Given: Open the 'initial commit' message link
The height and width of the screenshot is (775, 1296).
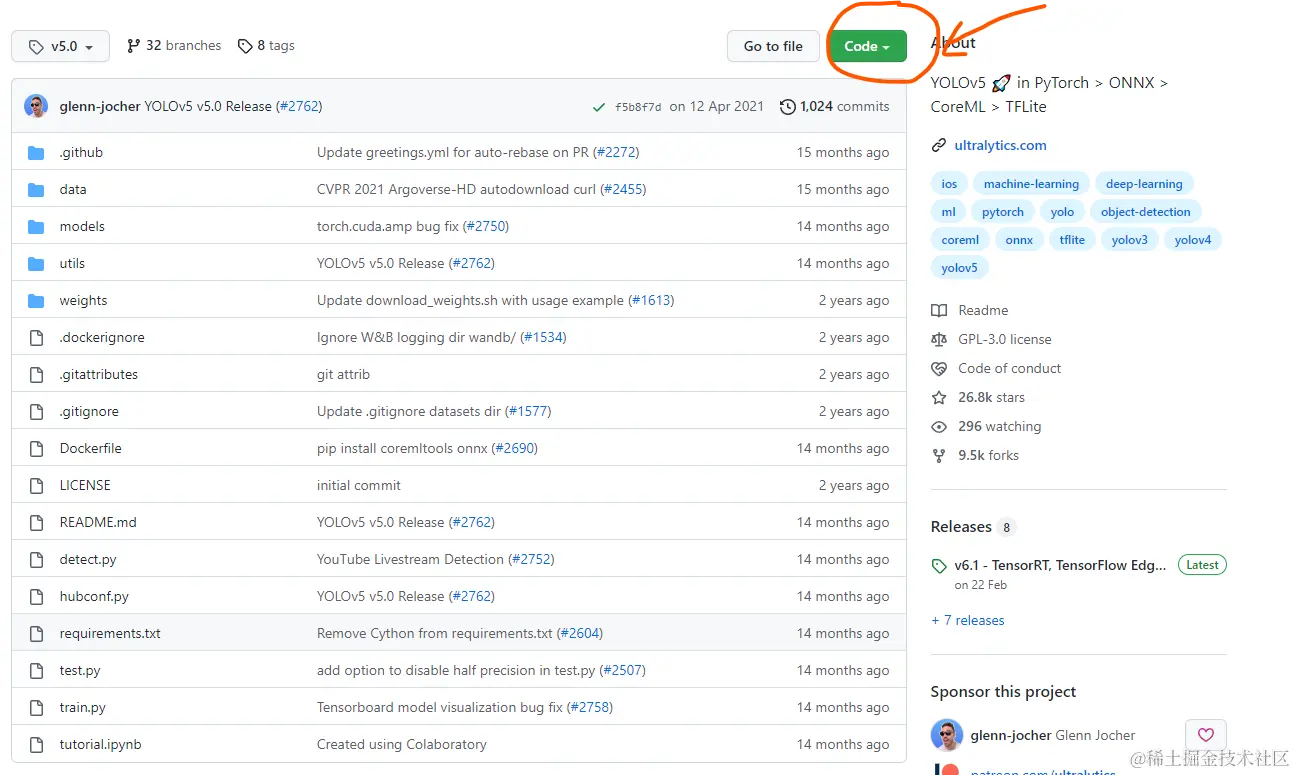Looking at the screenshot, I should click(359, 486).
